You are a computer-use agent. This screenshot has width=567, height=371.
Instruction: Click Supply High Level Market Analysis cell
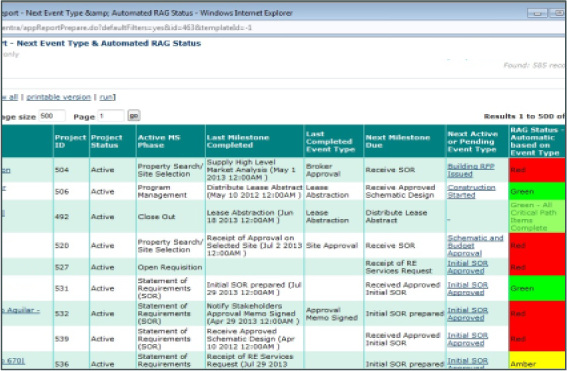click(x=254, y=170)
